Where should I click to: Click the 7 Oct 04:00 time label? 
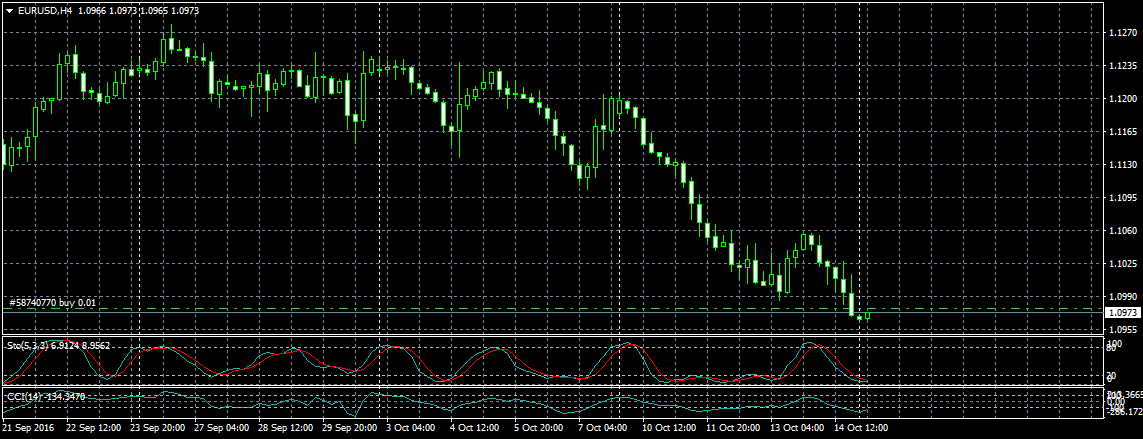pyautogui.click(x=601, y=428)
